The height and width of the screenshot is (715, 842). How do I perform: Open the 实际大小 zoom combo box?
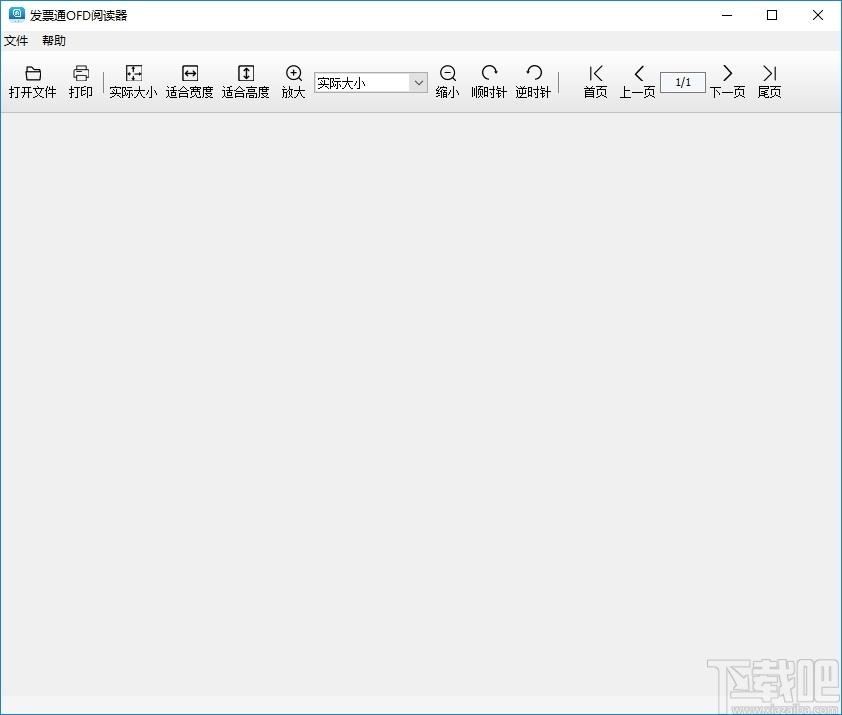[x=371, y=83]
